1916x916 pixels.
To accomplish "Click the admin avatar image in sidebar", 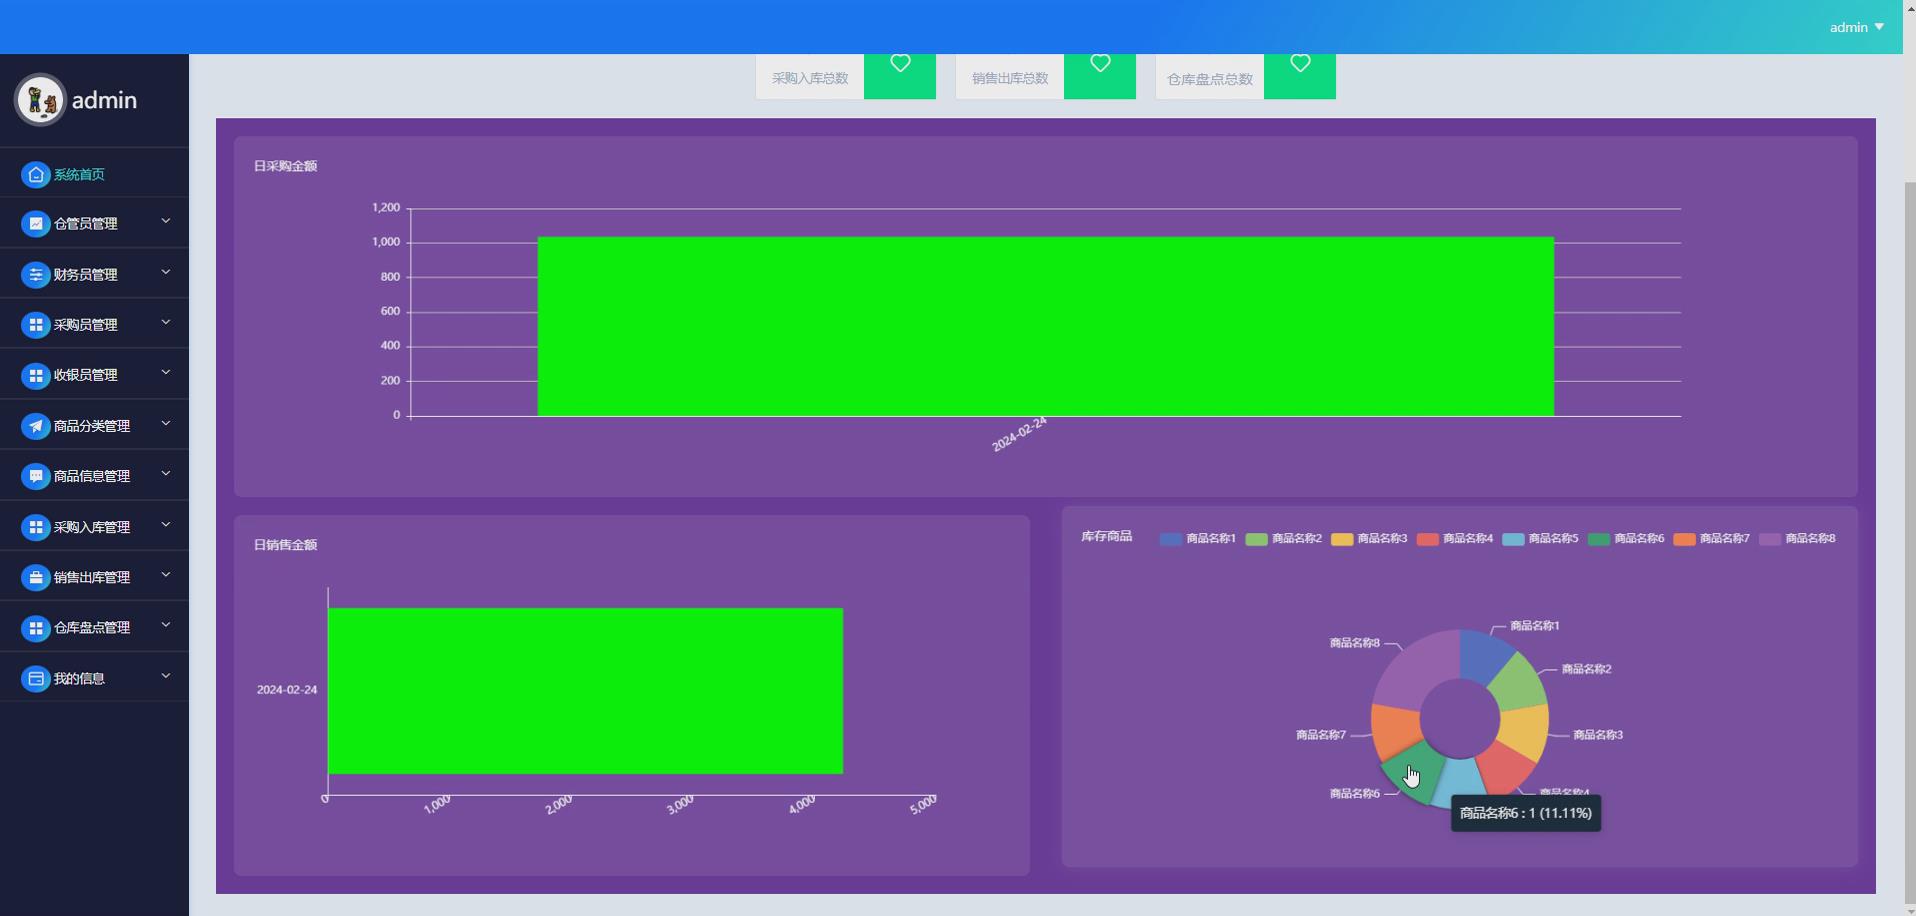I will 41,100.
